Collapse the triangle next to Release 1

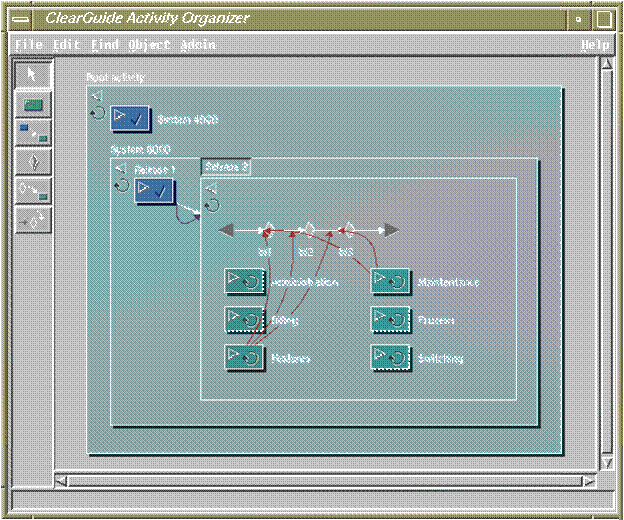click(x=121, y=168)
